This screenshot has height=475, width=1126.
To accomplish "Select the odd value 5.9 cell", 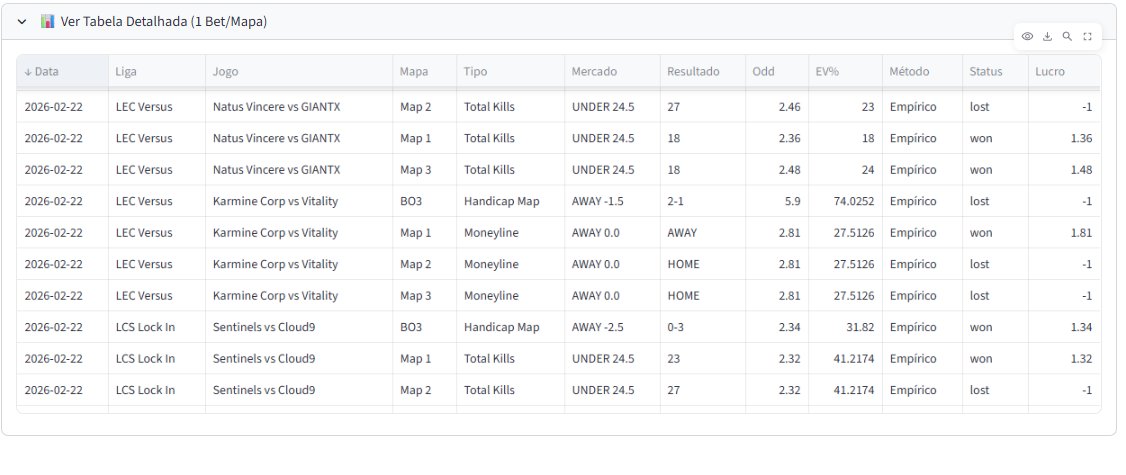I will pos(777,201).
